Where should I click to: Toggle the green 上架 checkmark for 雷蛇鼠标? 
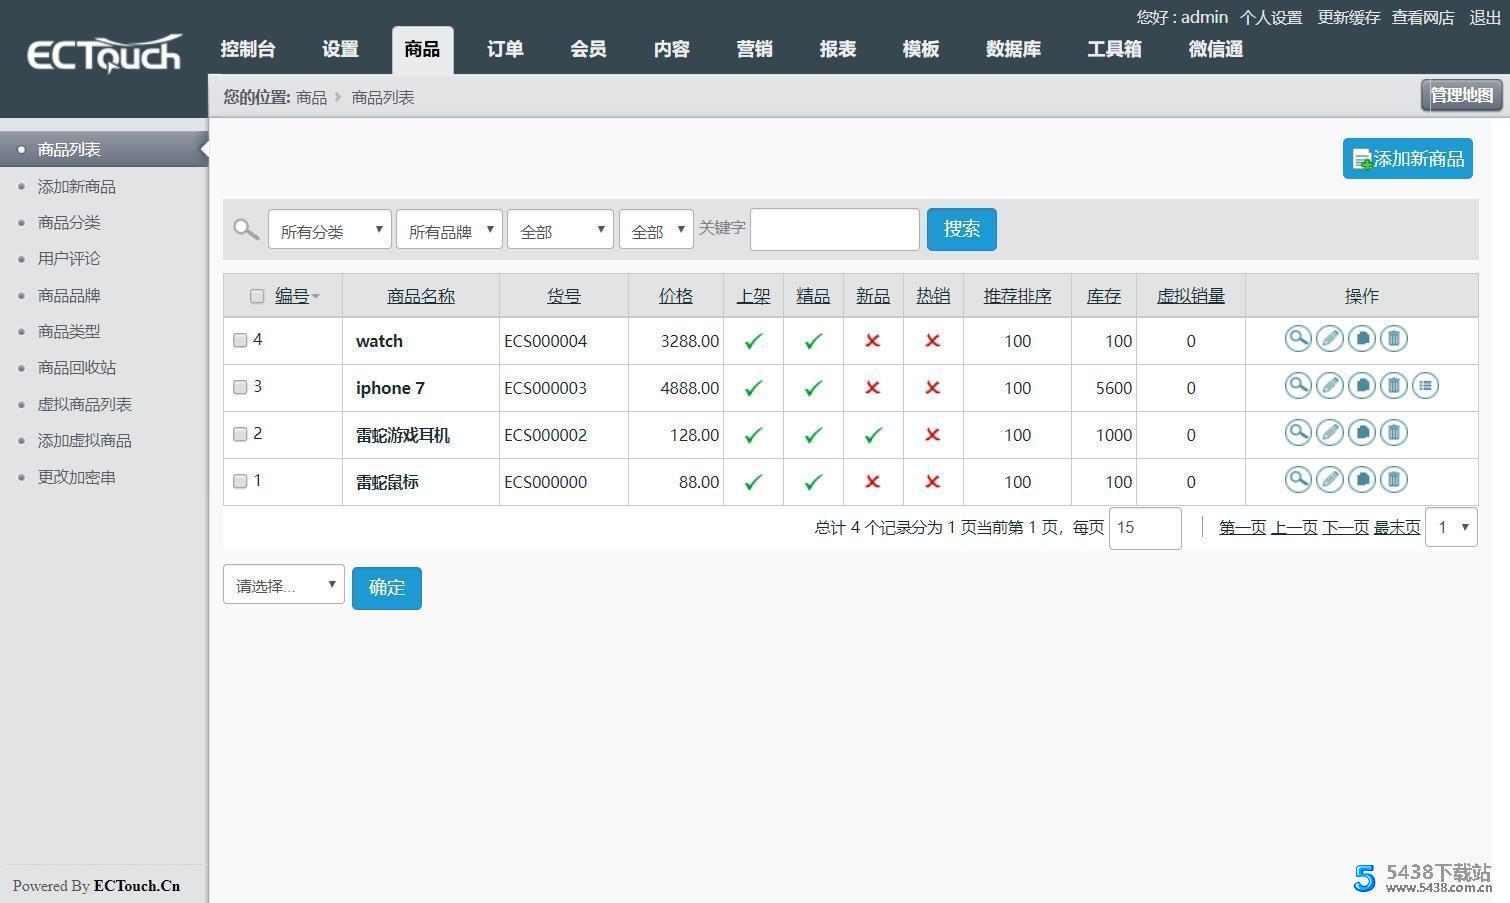tap(753, 482)
